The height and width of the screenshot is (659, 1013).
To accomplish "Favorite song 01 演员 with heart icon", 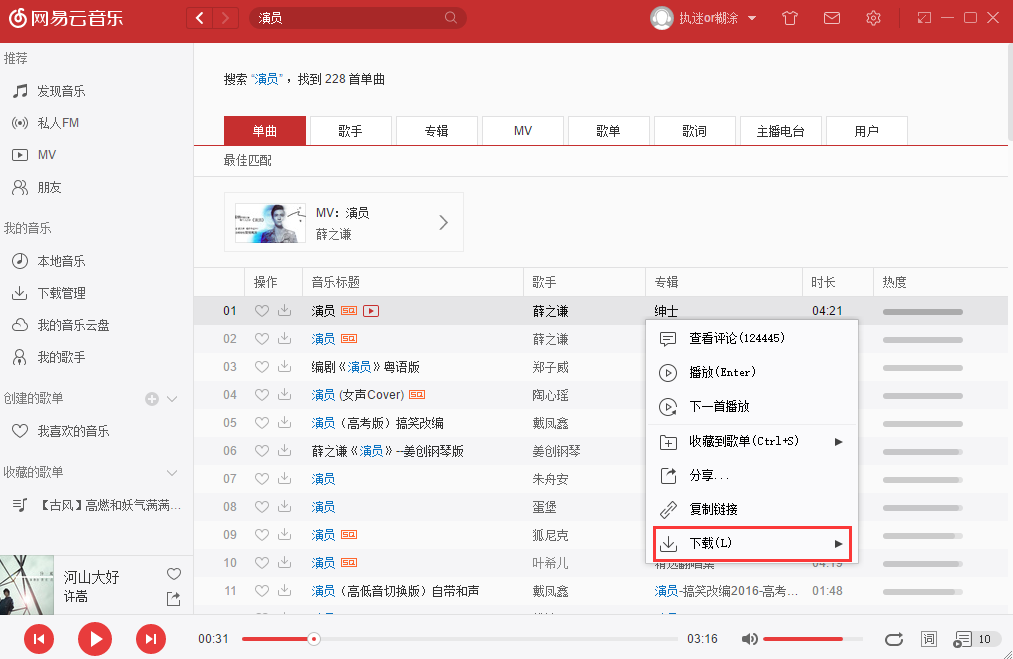I will (261, 311).
